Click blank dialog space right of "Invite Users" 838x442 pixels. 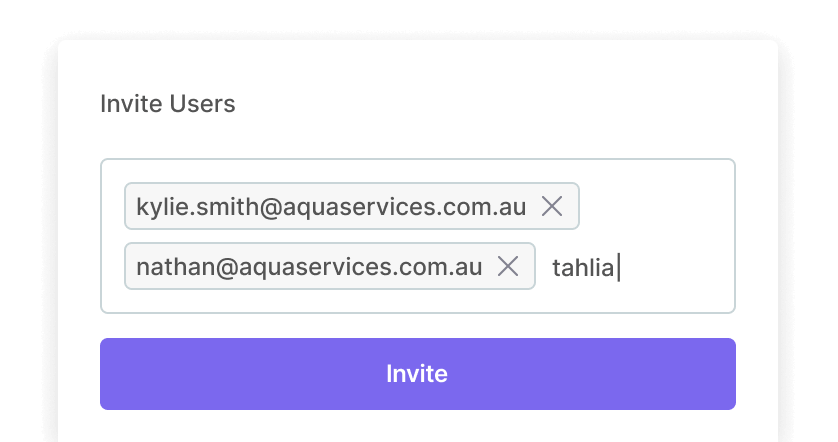pyautogui.click(x=500, y=104)
